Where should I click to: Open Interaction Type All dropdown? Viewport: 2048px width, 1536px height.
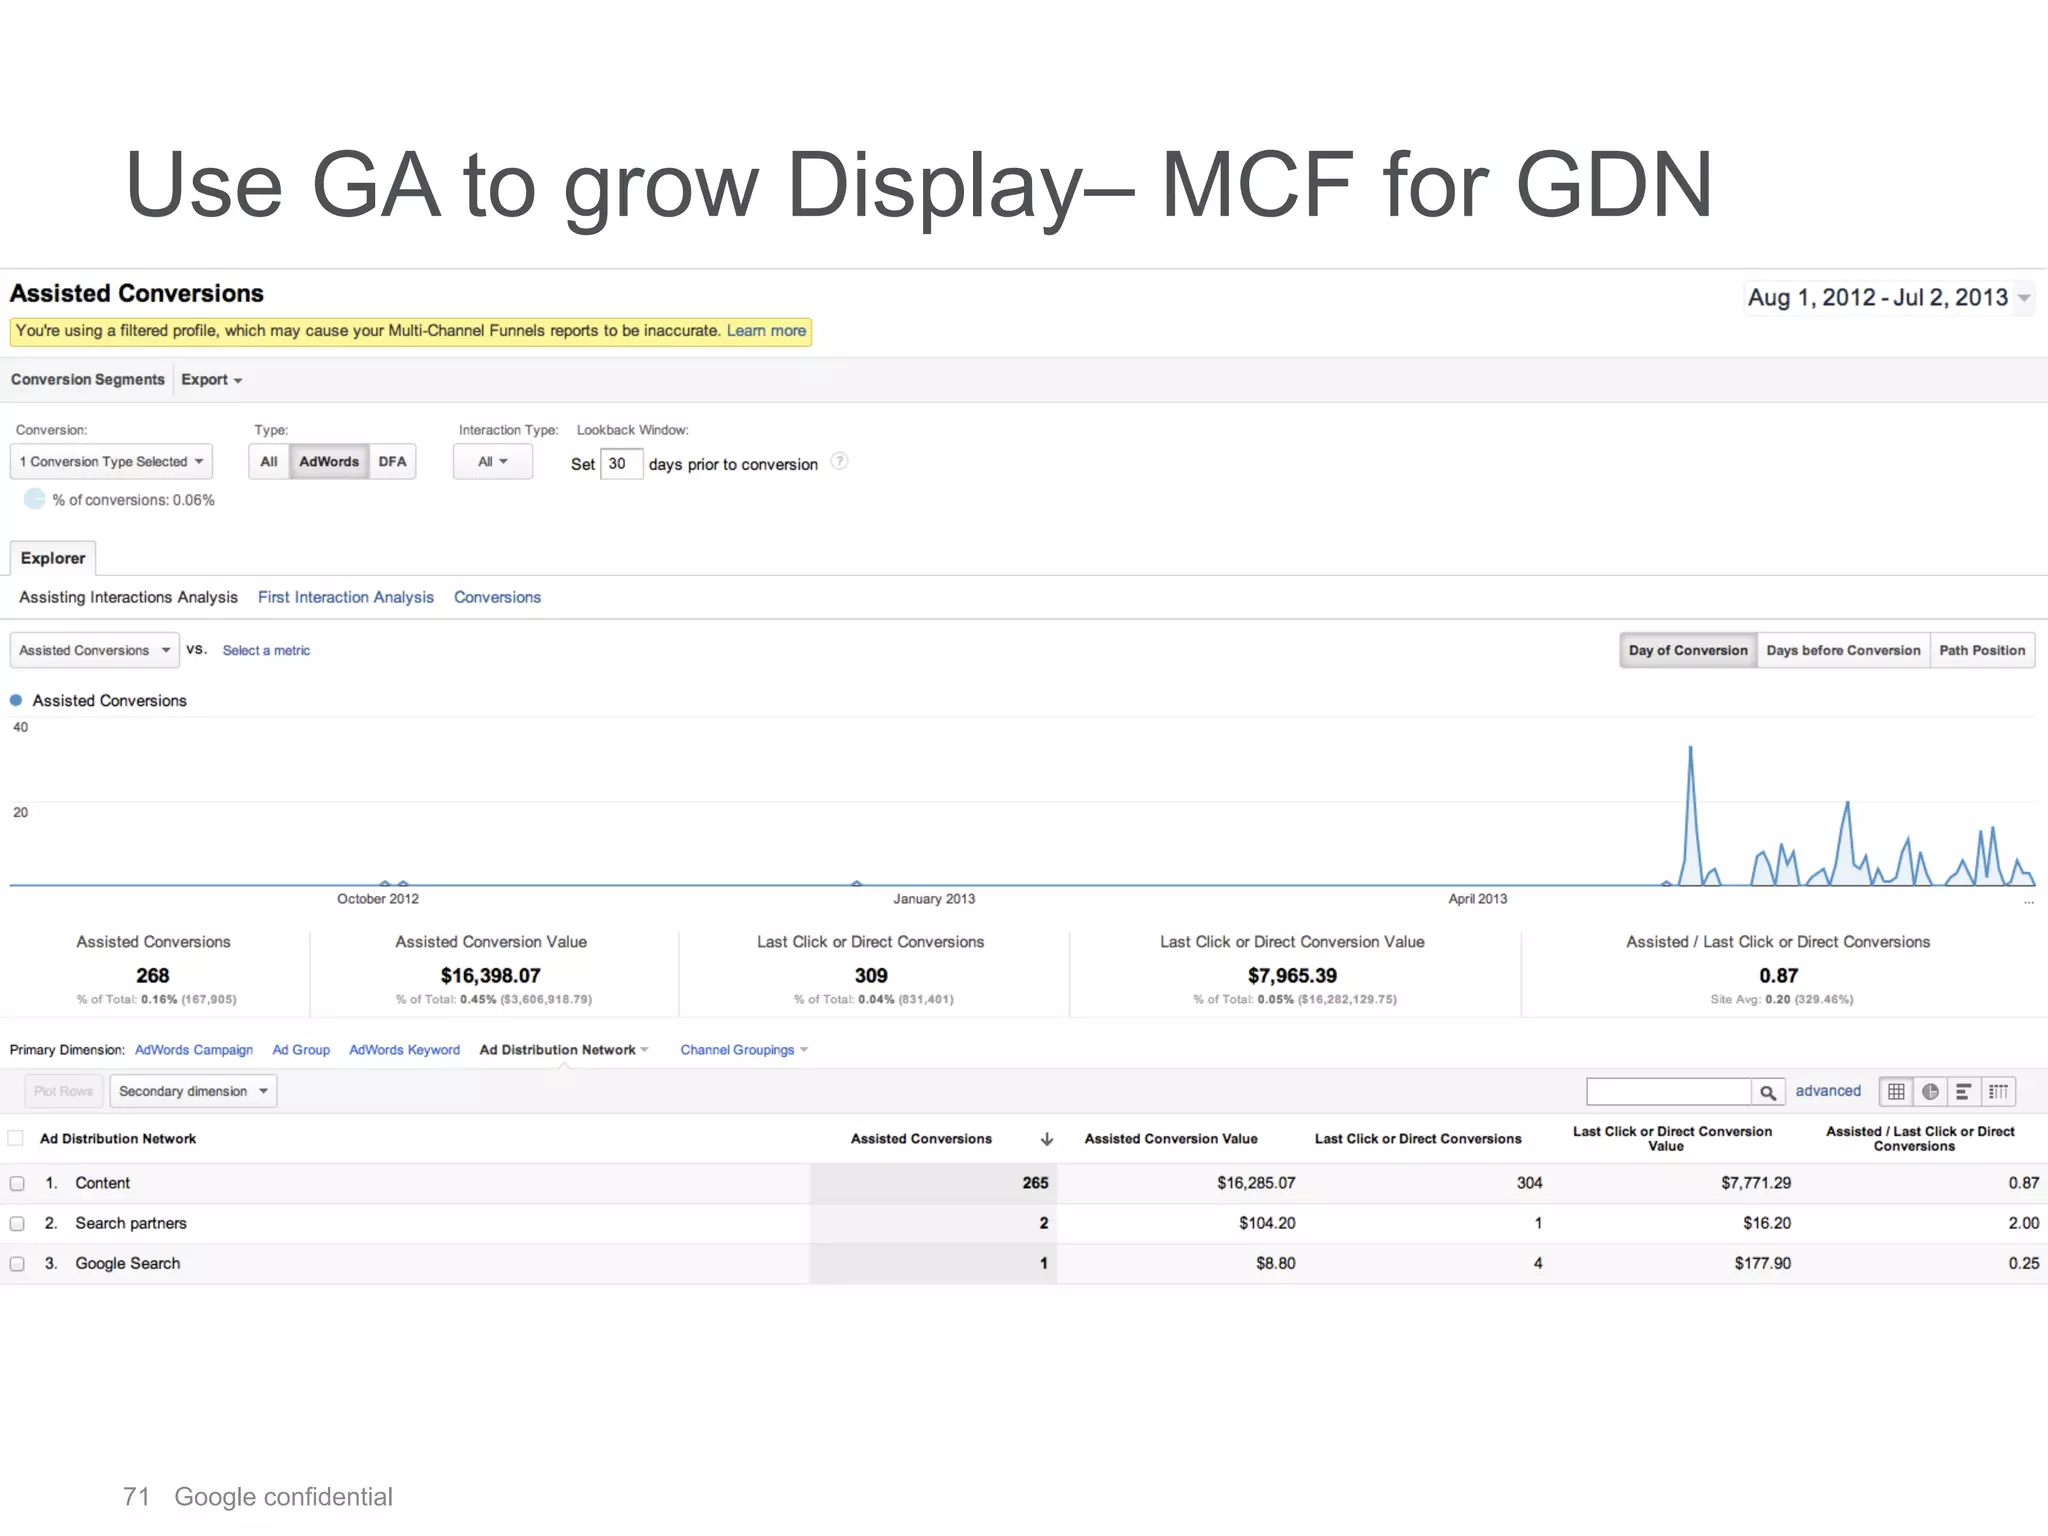[x=492, y=461]
